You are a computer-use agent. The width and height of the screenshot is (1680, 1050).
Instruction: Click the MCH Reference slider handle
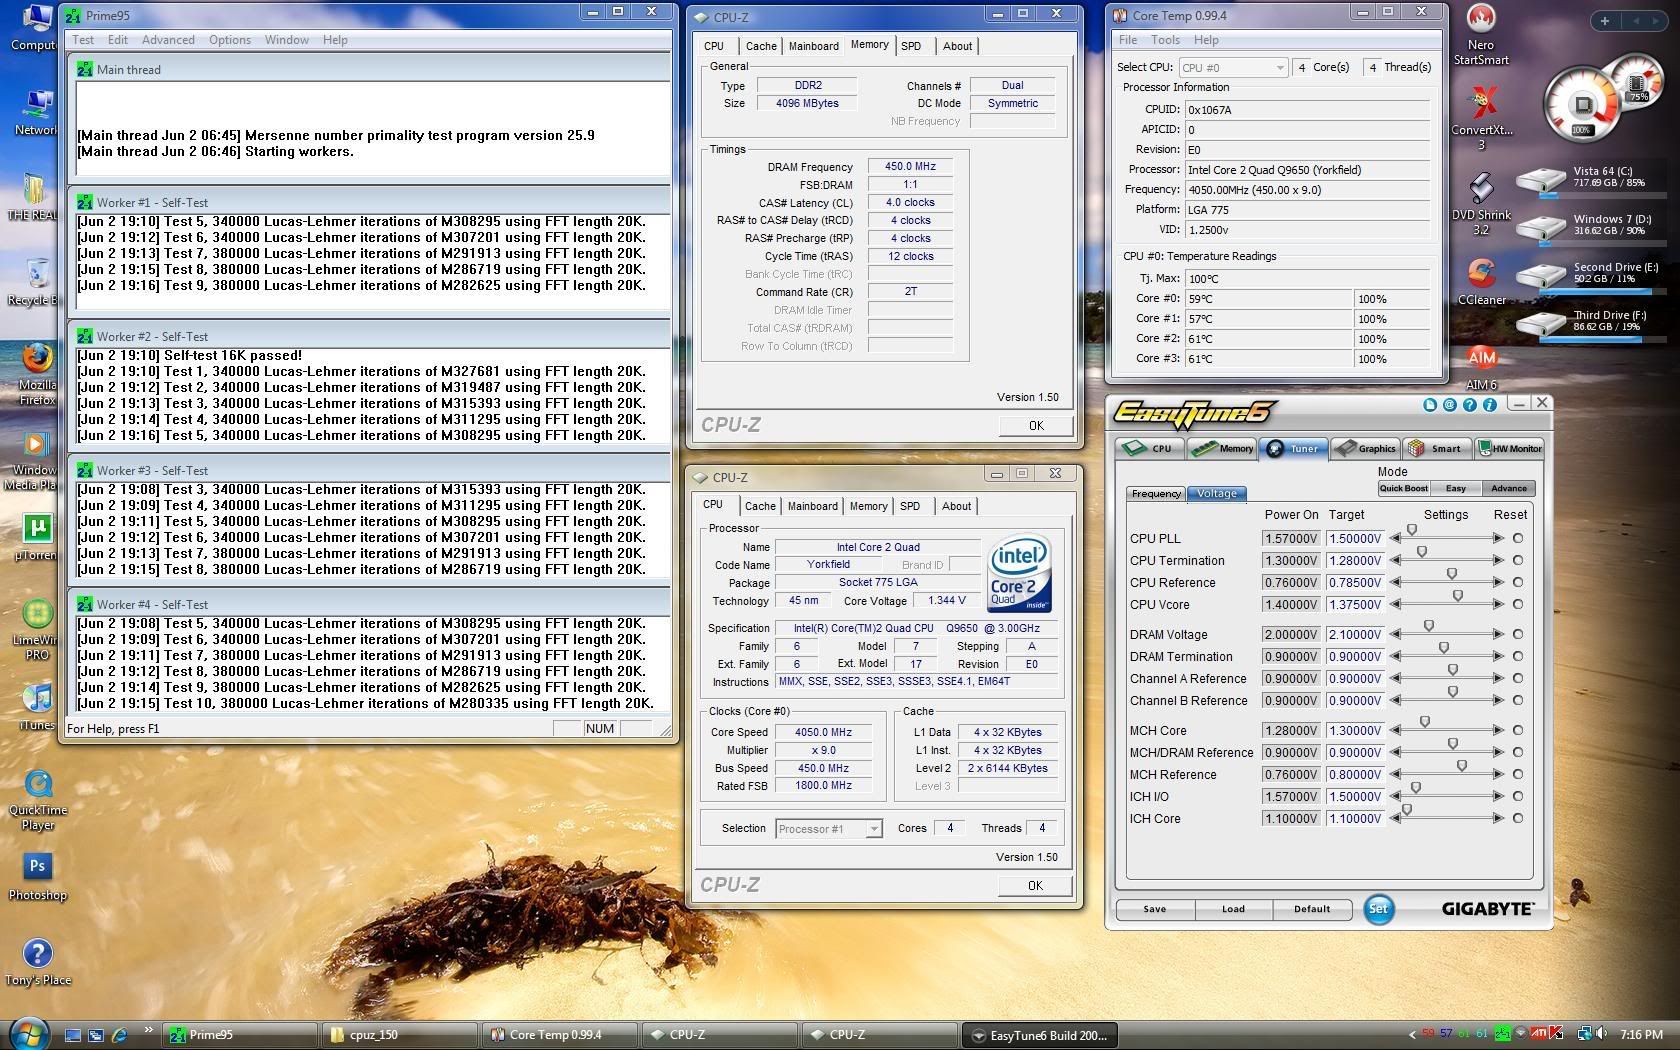coord(1462,766)
